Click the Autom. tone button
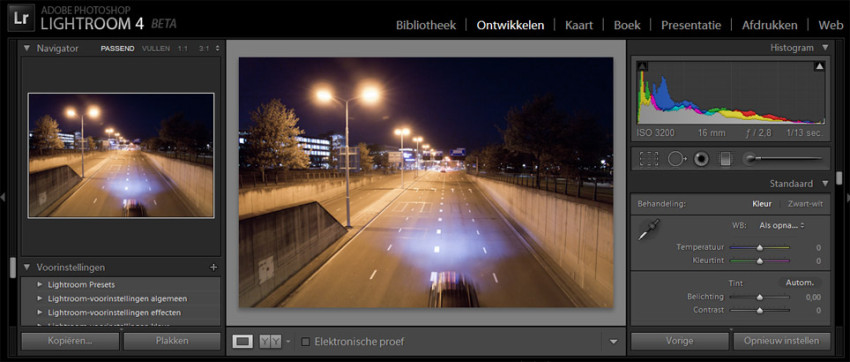 point(800,282)
